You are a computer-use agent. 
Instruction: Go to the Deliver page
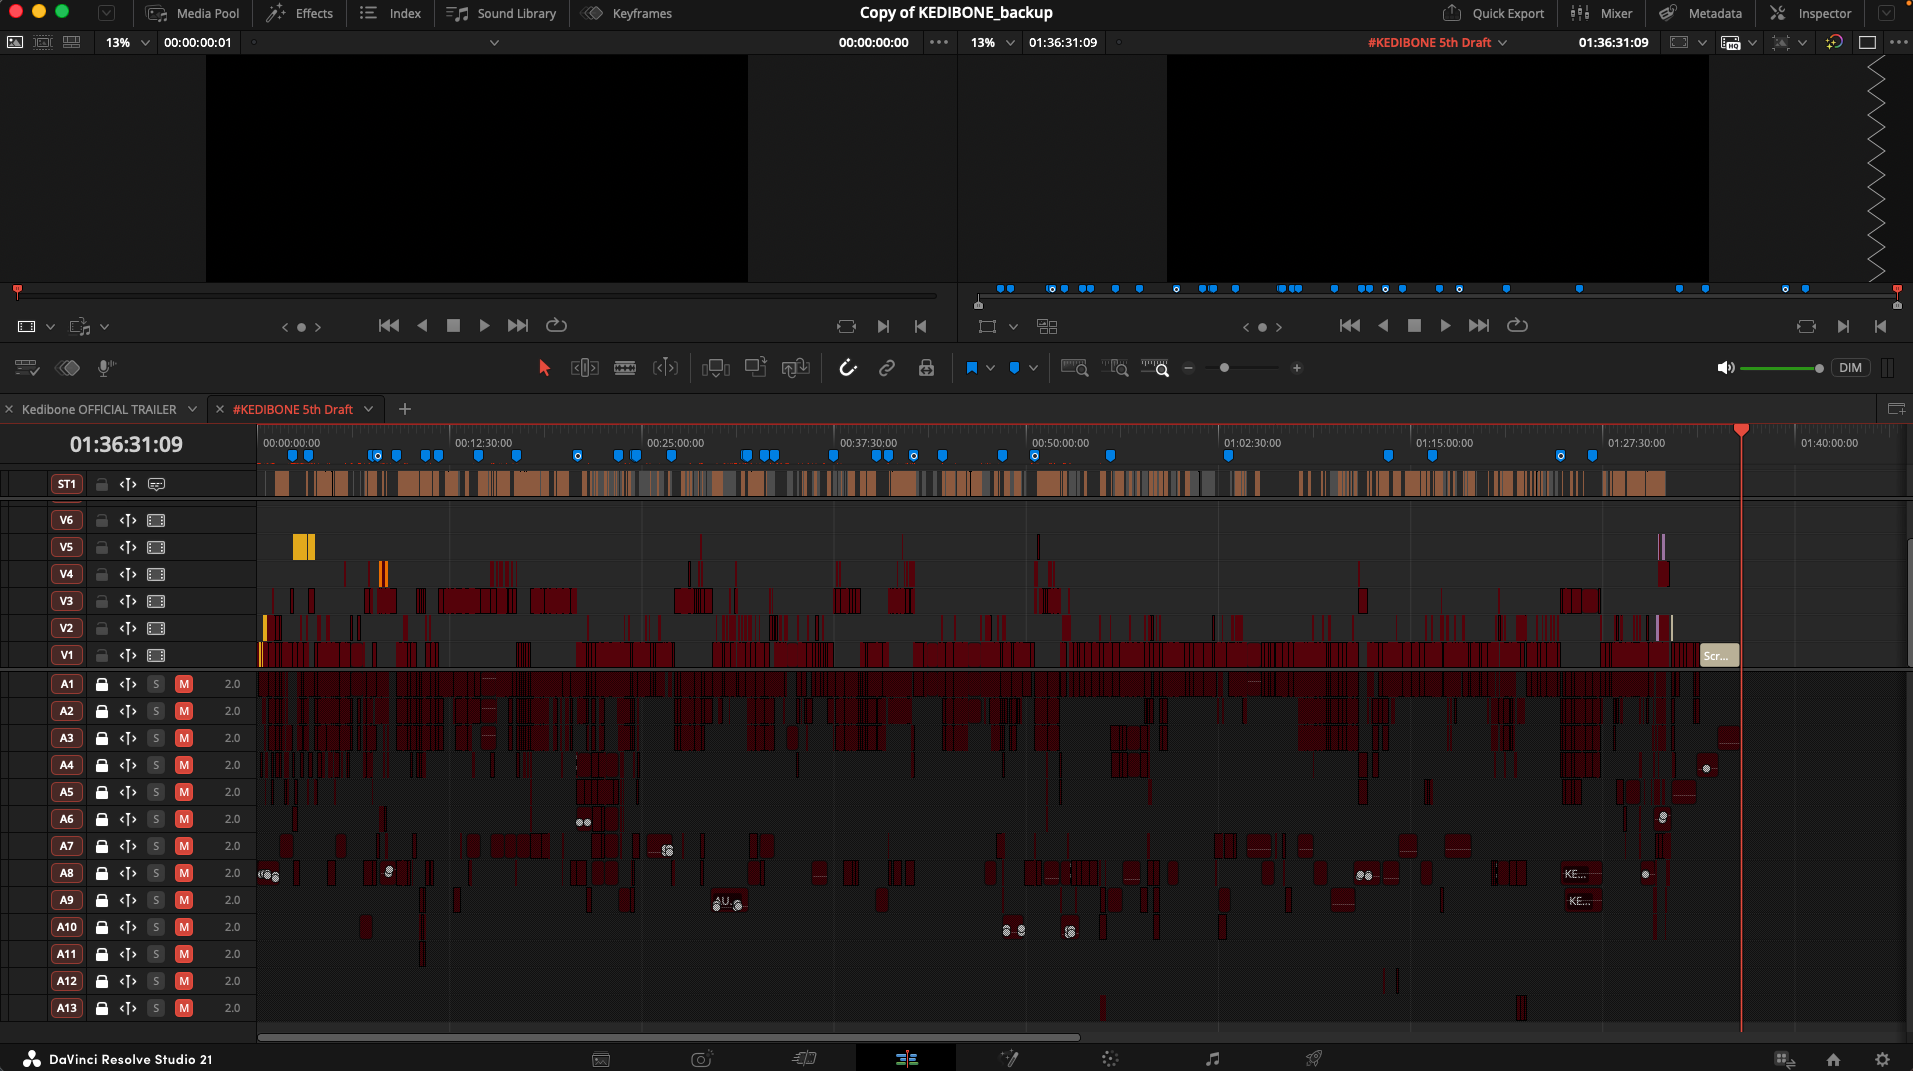pyautogui.click(x=1314, y=1058)
